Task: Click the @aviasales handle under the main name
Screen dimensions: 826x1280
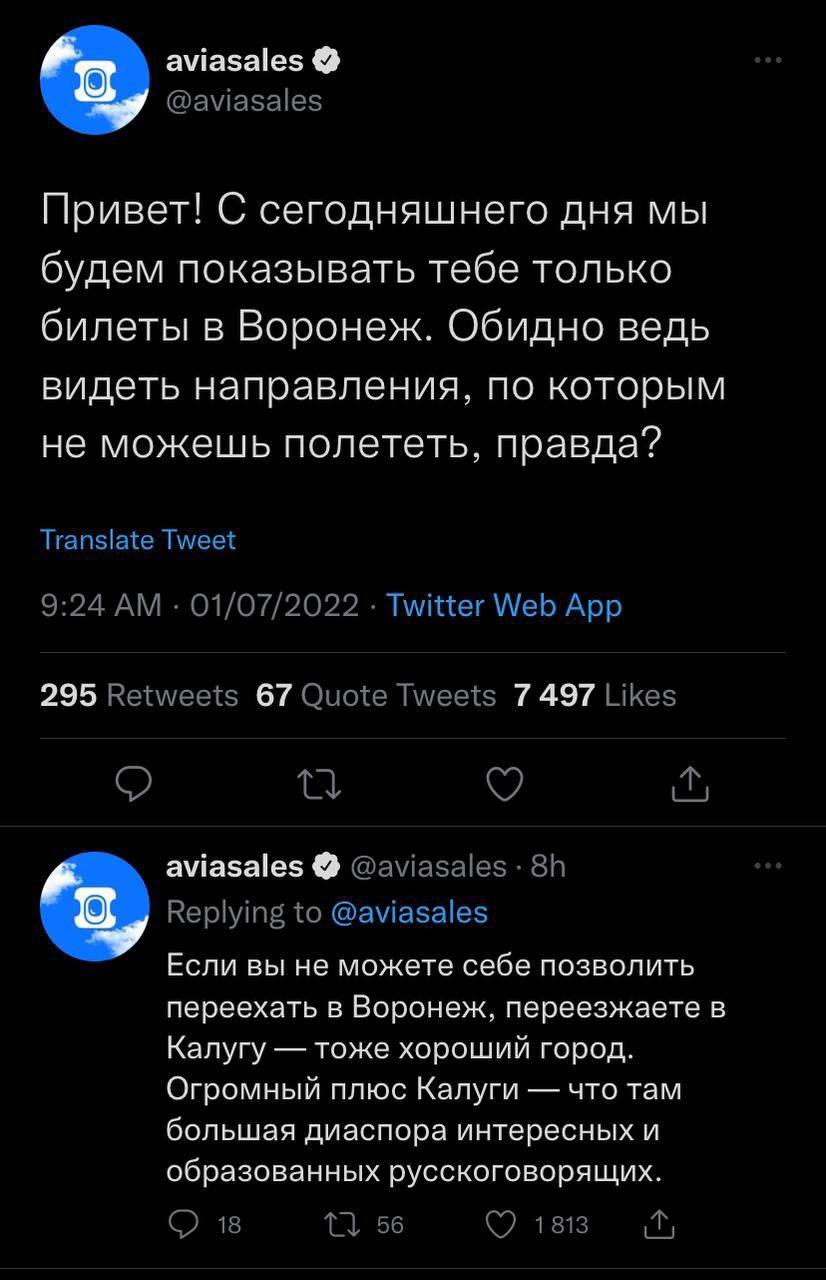Action: coord(243,100)
